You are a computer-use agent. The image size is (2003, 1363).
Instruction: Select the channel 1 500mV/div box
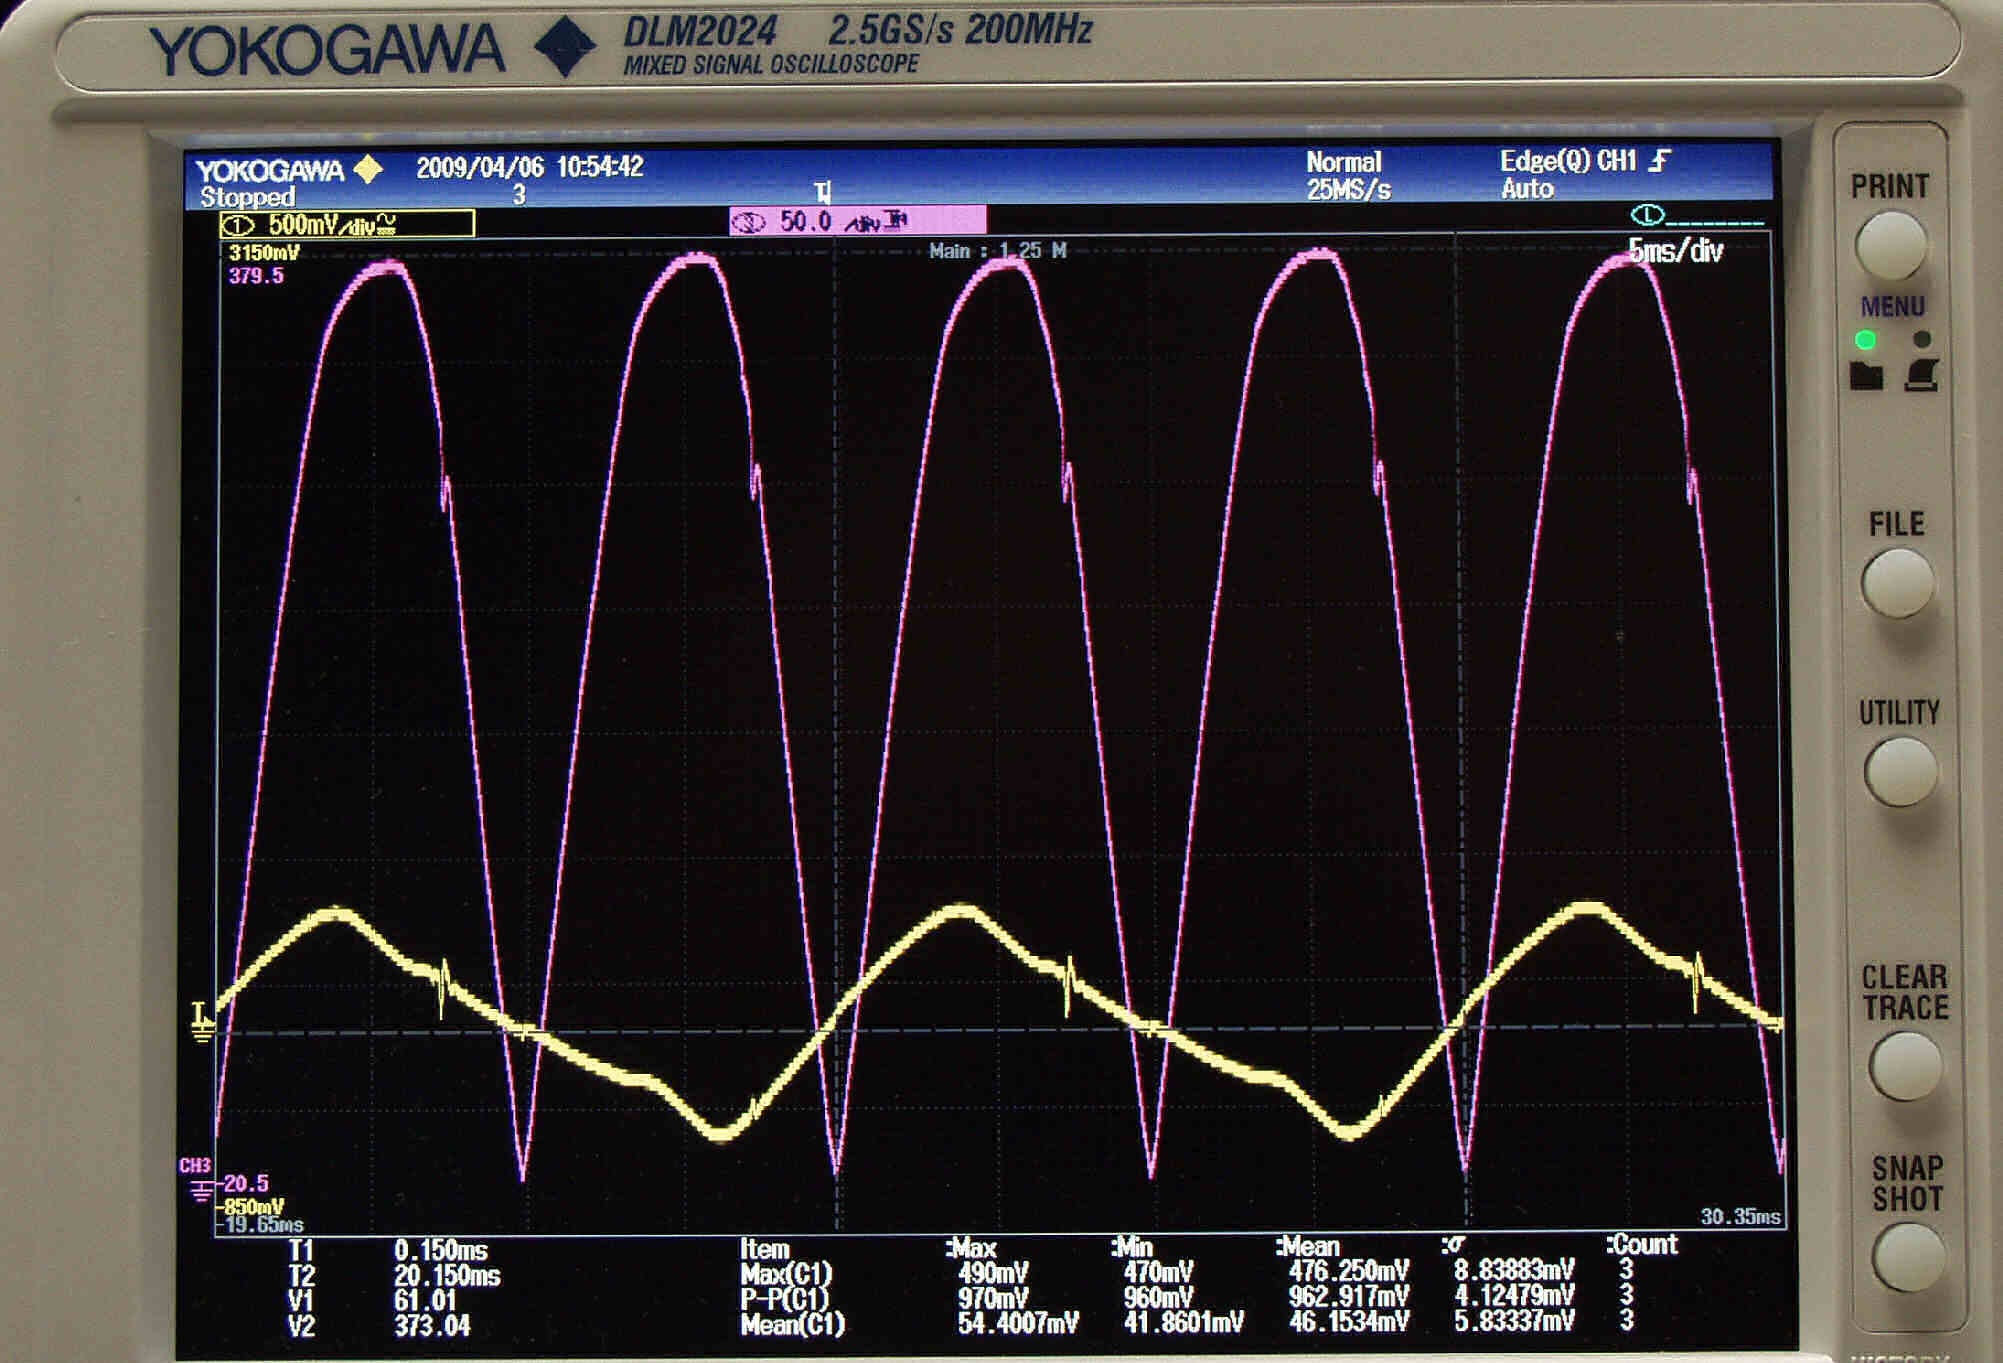(x=347, y=224)
